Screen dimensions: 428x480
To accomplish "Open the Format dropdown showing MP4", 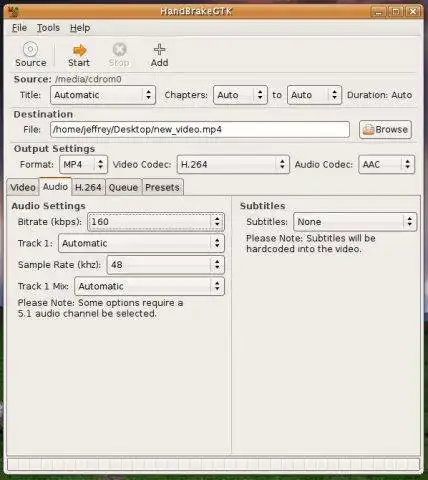I will 83,165.
